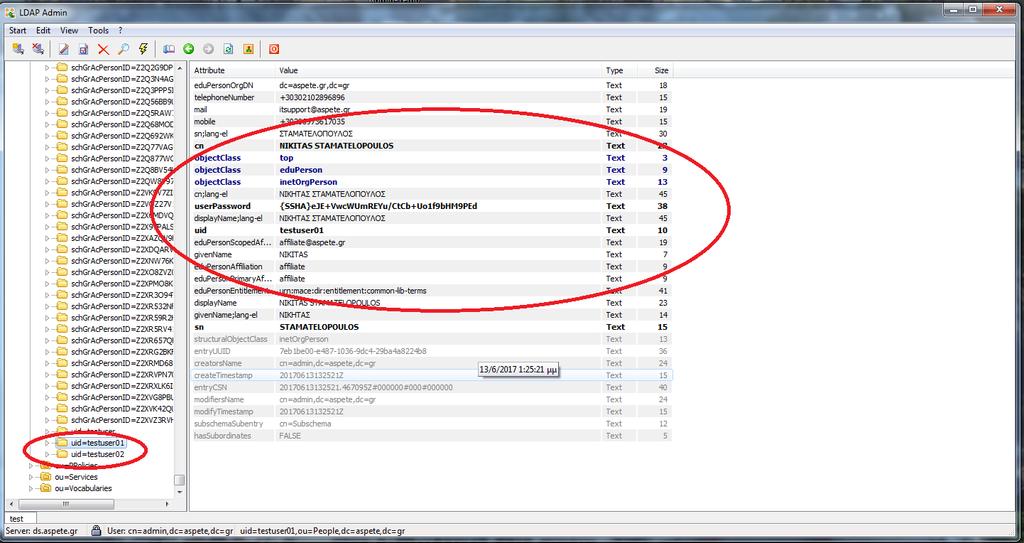1024x543 pixels.
Task: Click folder icon of schGrAcPersonID=Z2XVZ3RV
Action: tap(63, 420)
